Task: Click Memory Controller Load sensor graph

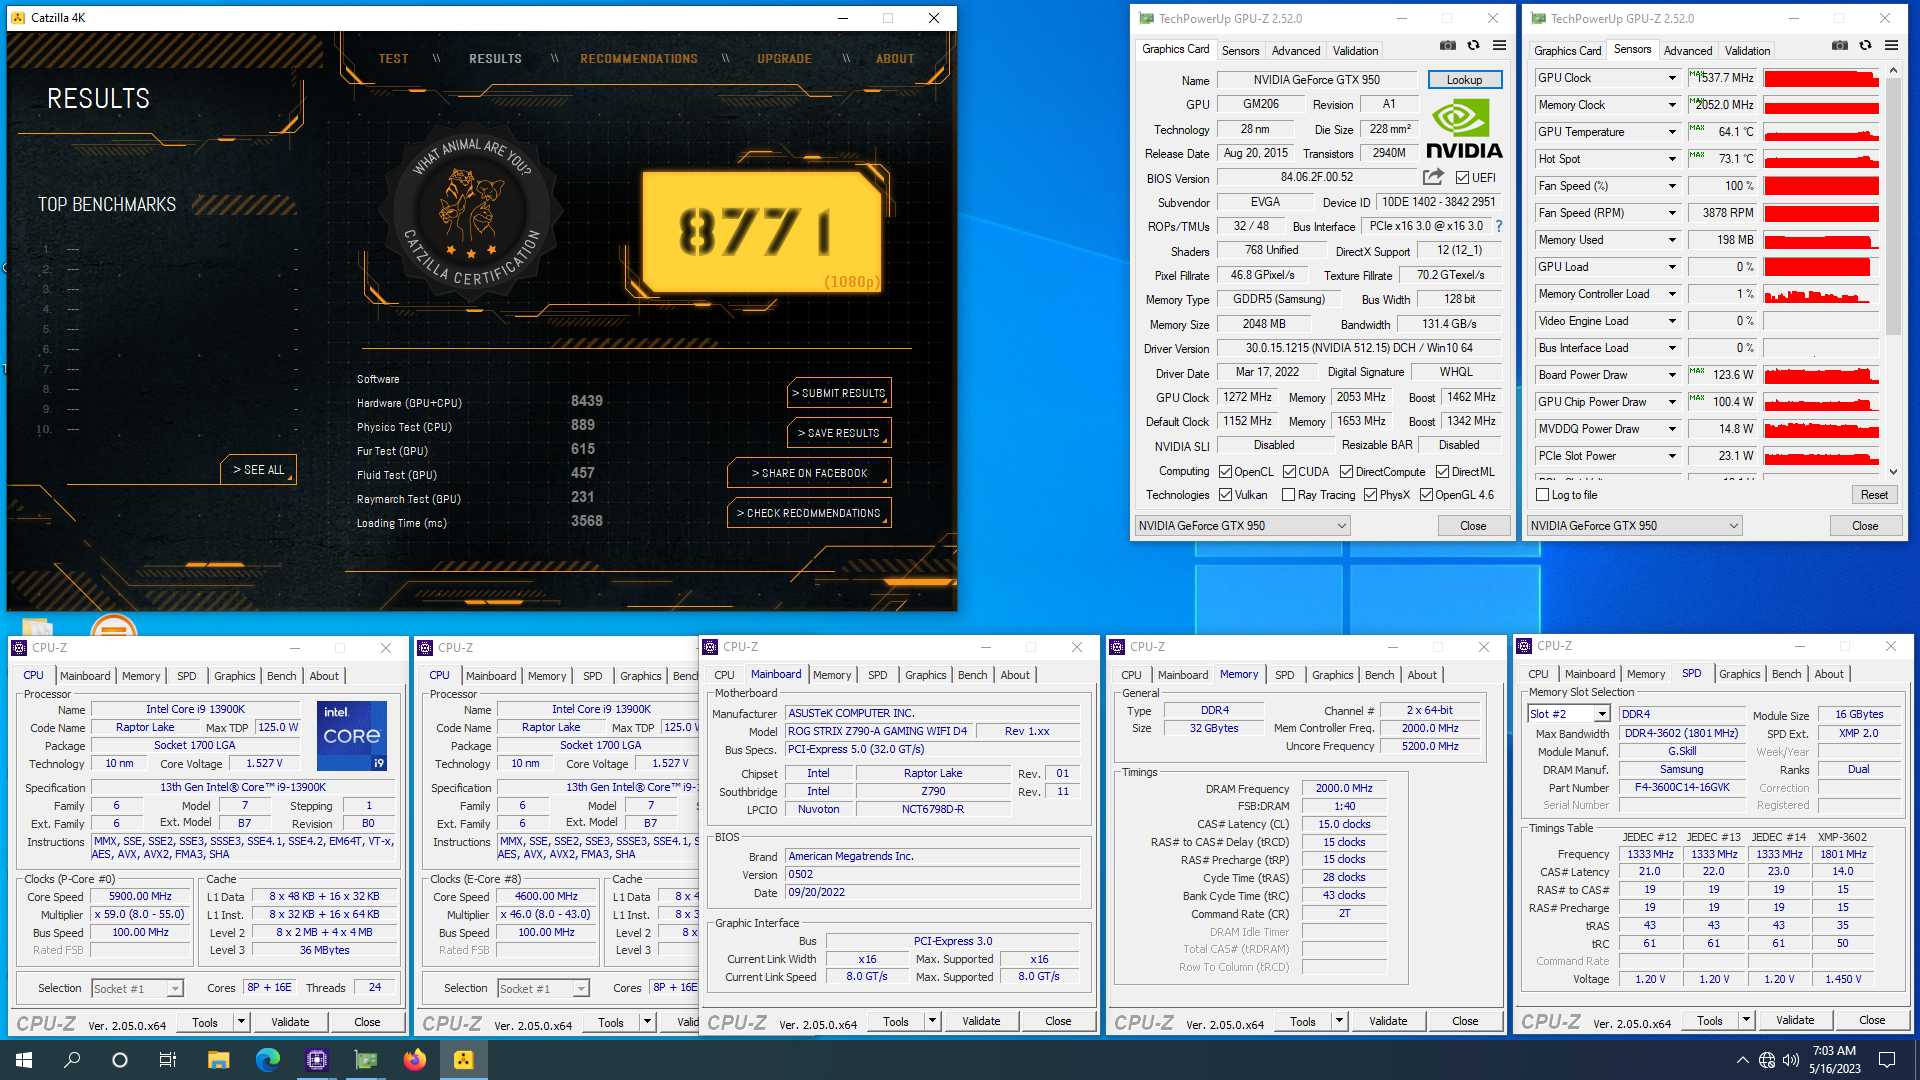Action: 1821,294
